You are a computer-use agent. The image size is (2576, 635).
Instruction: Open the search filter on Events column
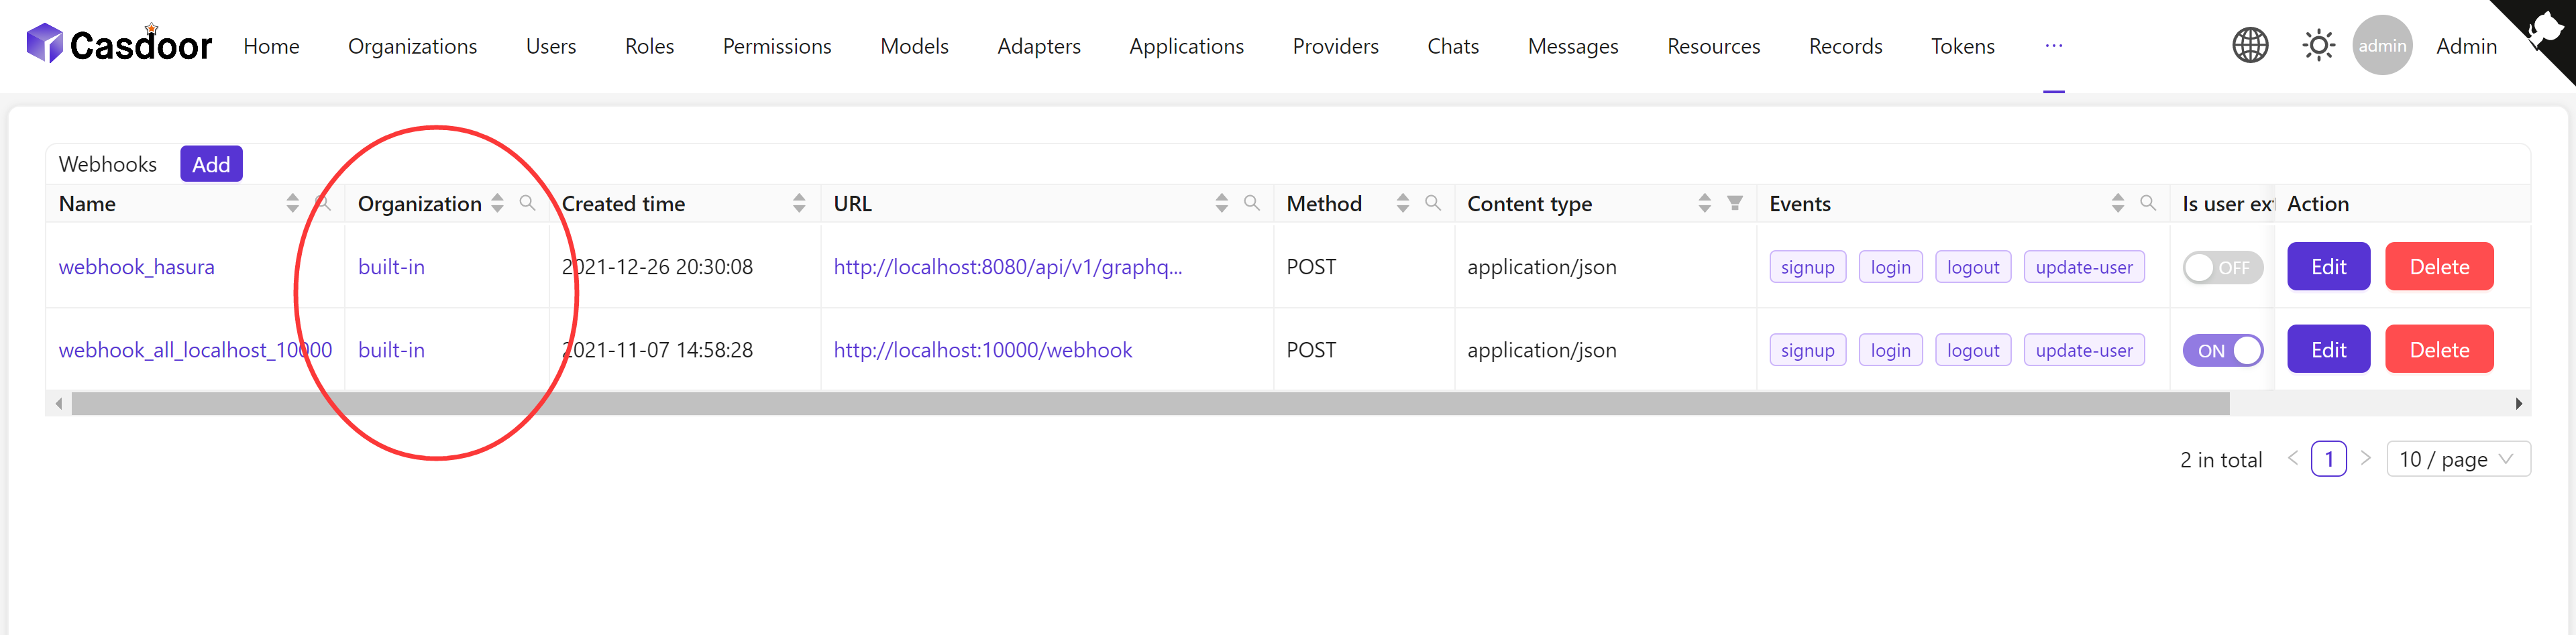coord(2148,203)
